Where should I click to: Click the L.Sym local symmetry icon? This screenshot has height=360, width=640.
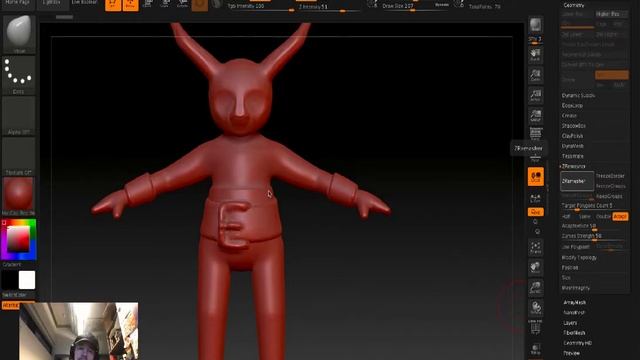tap(536, 199)
